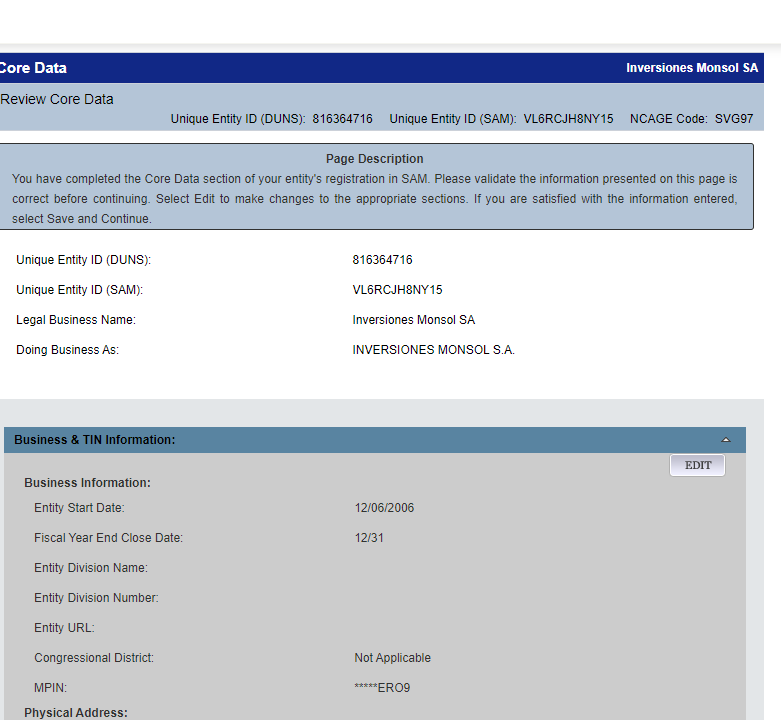Select the Legal Business Name value
The height and width of the screenshot is (720, 781).
[414, 320]
